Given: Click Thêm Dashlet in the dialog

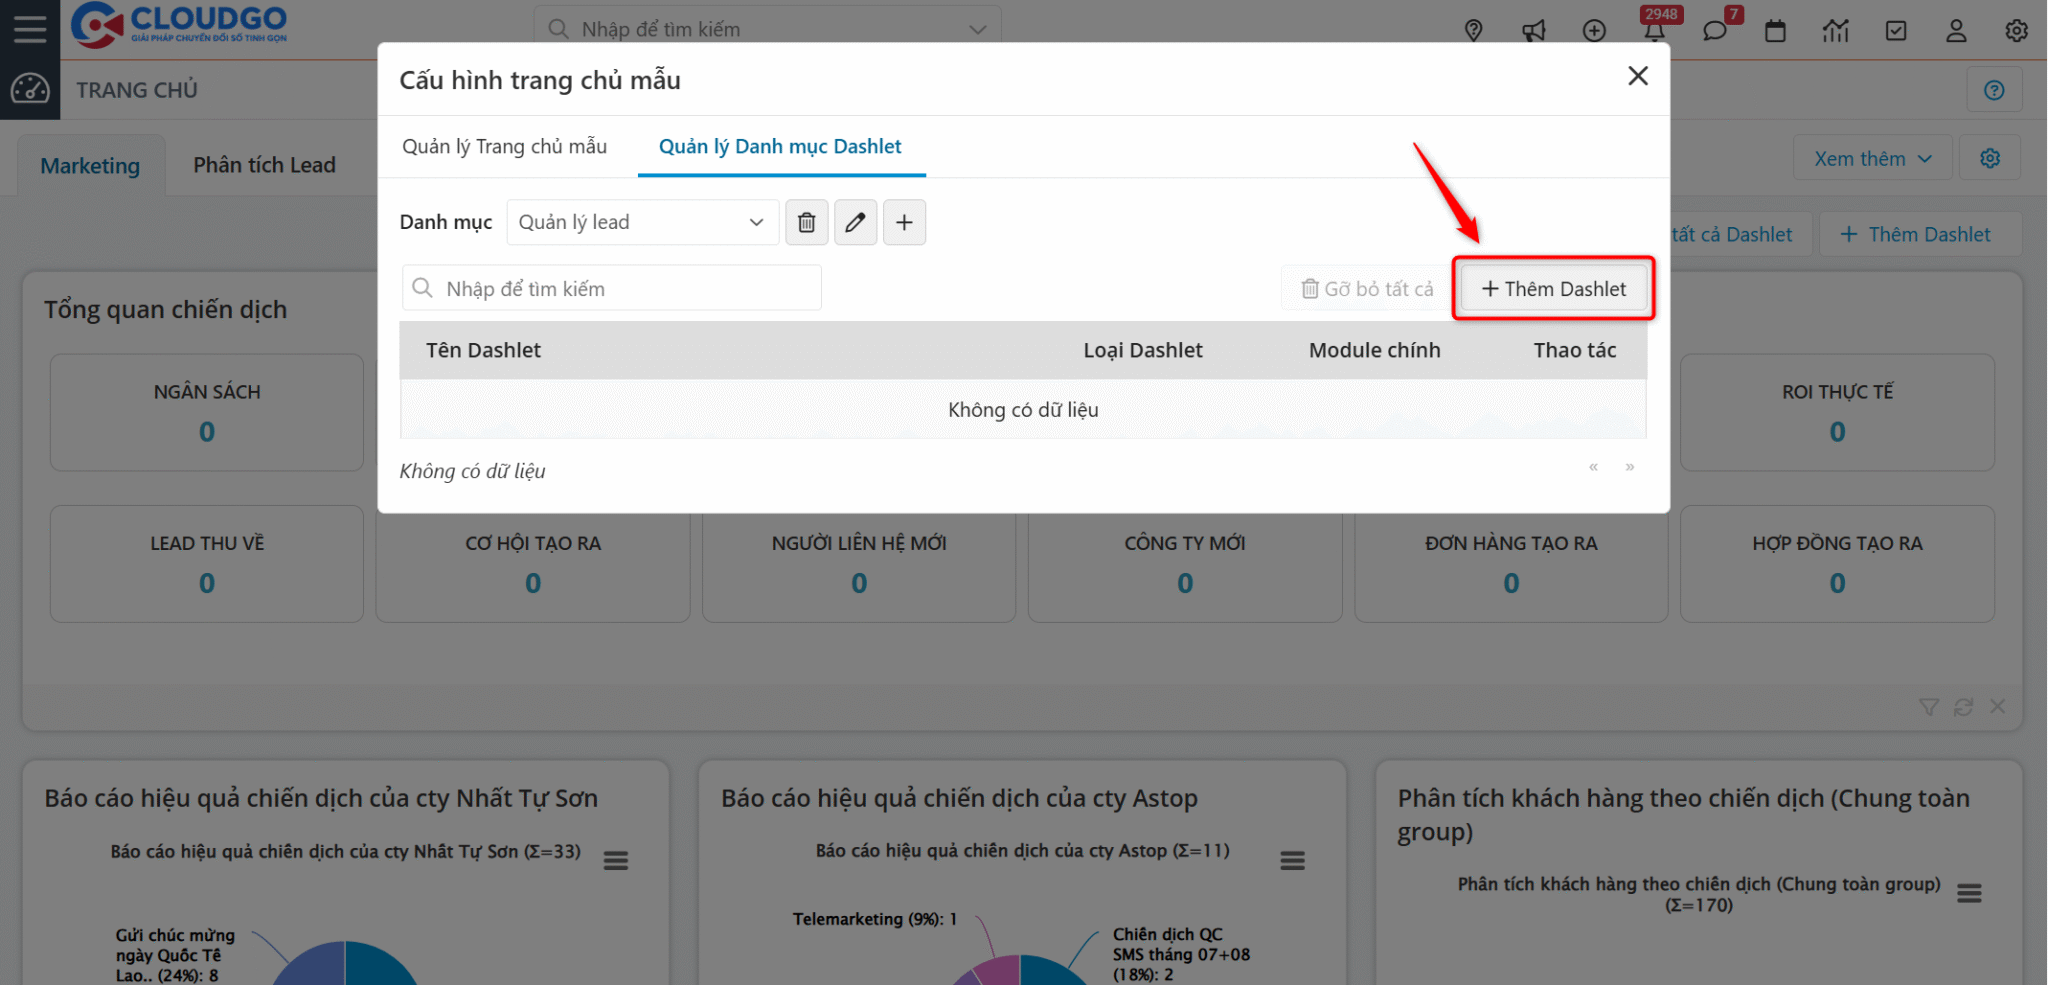Looking at the screenshot, I should pyautogui.click(x=1553, y=288).
